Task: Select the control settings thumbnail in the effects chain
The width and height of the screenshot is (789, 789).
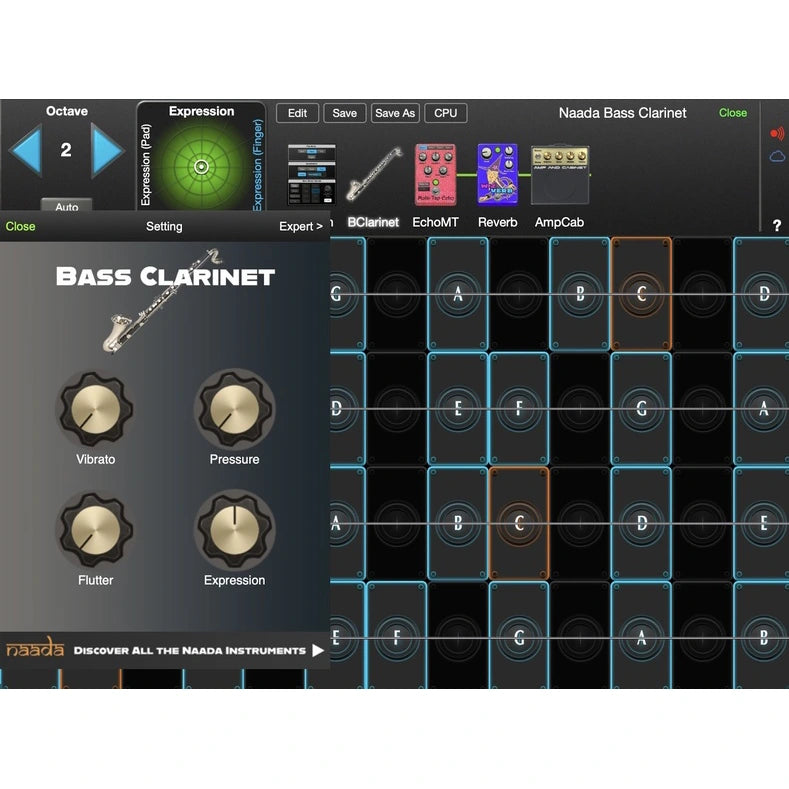Action: click(x=311, y=175)
